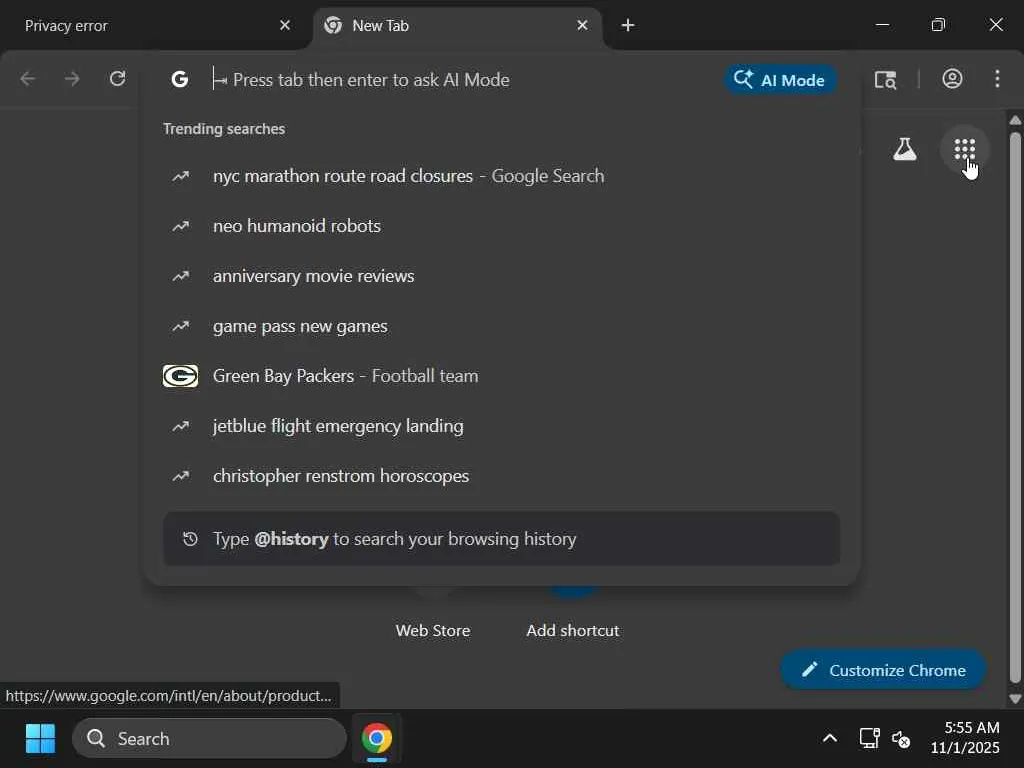1024x768 pixels.
Task: Click the Green Bay Packers logo
Action: 180,376
